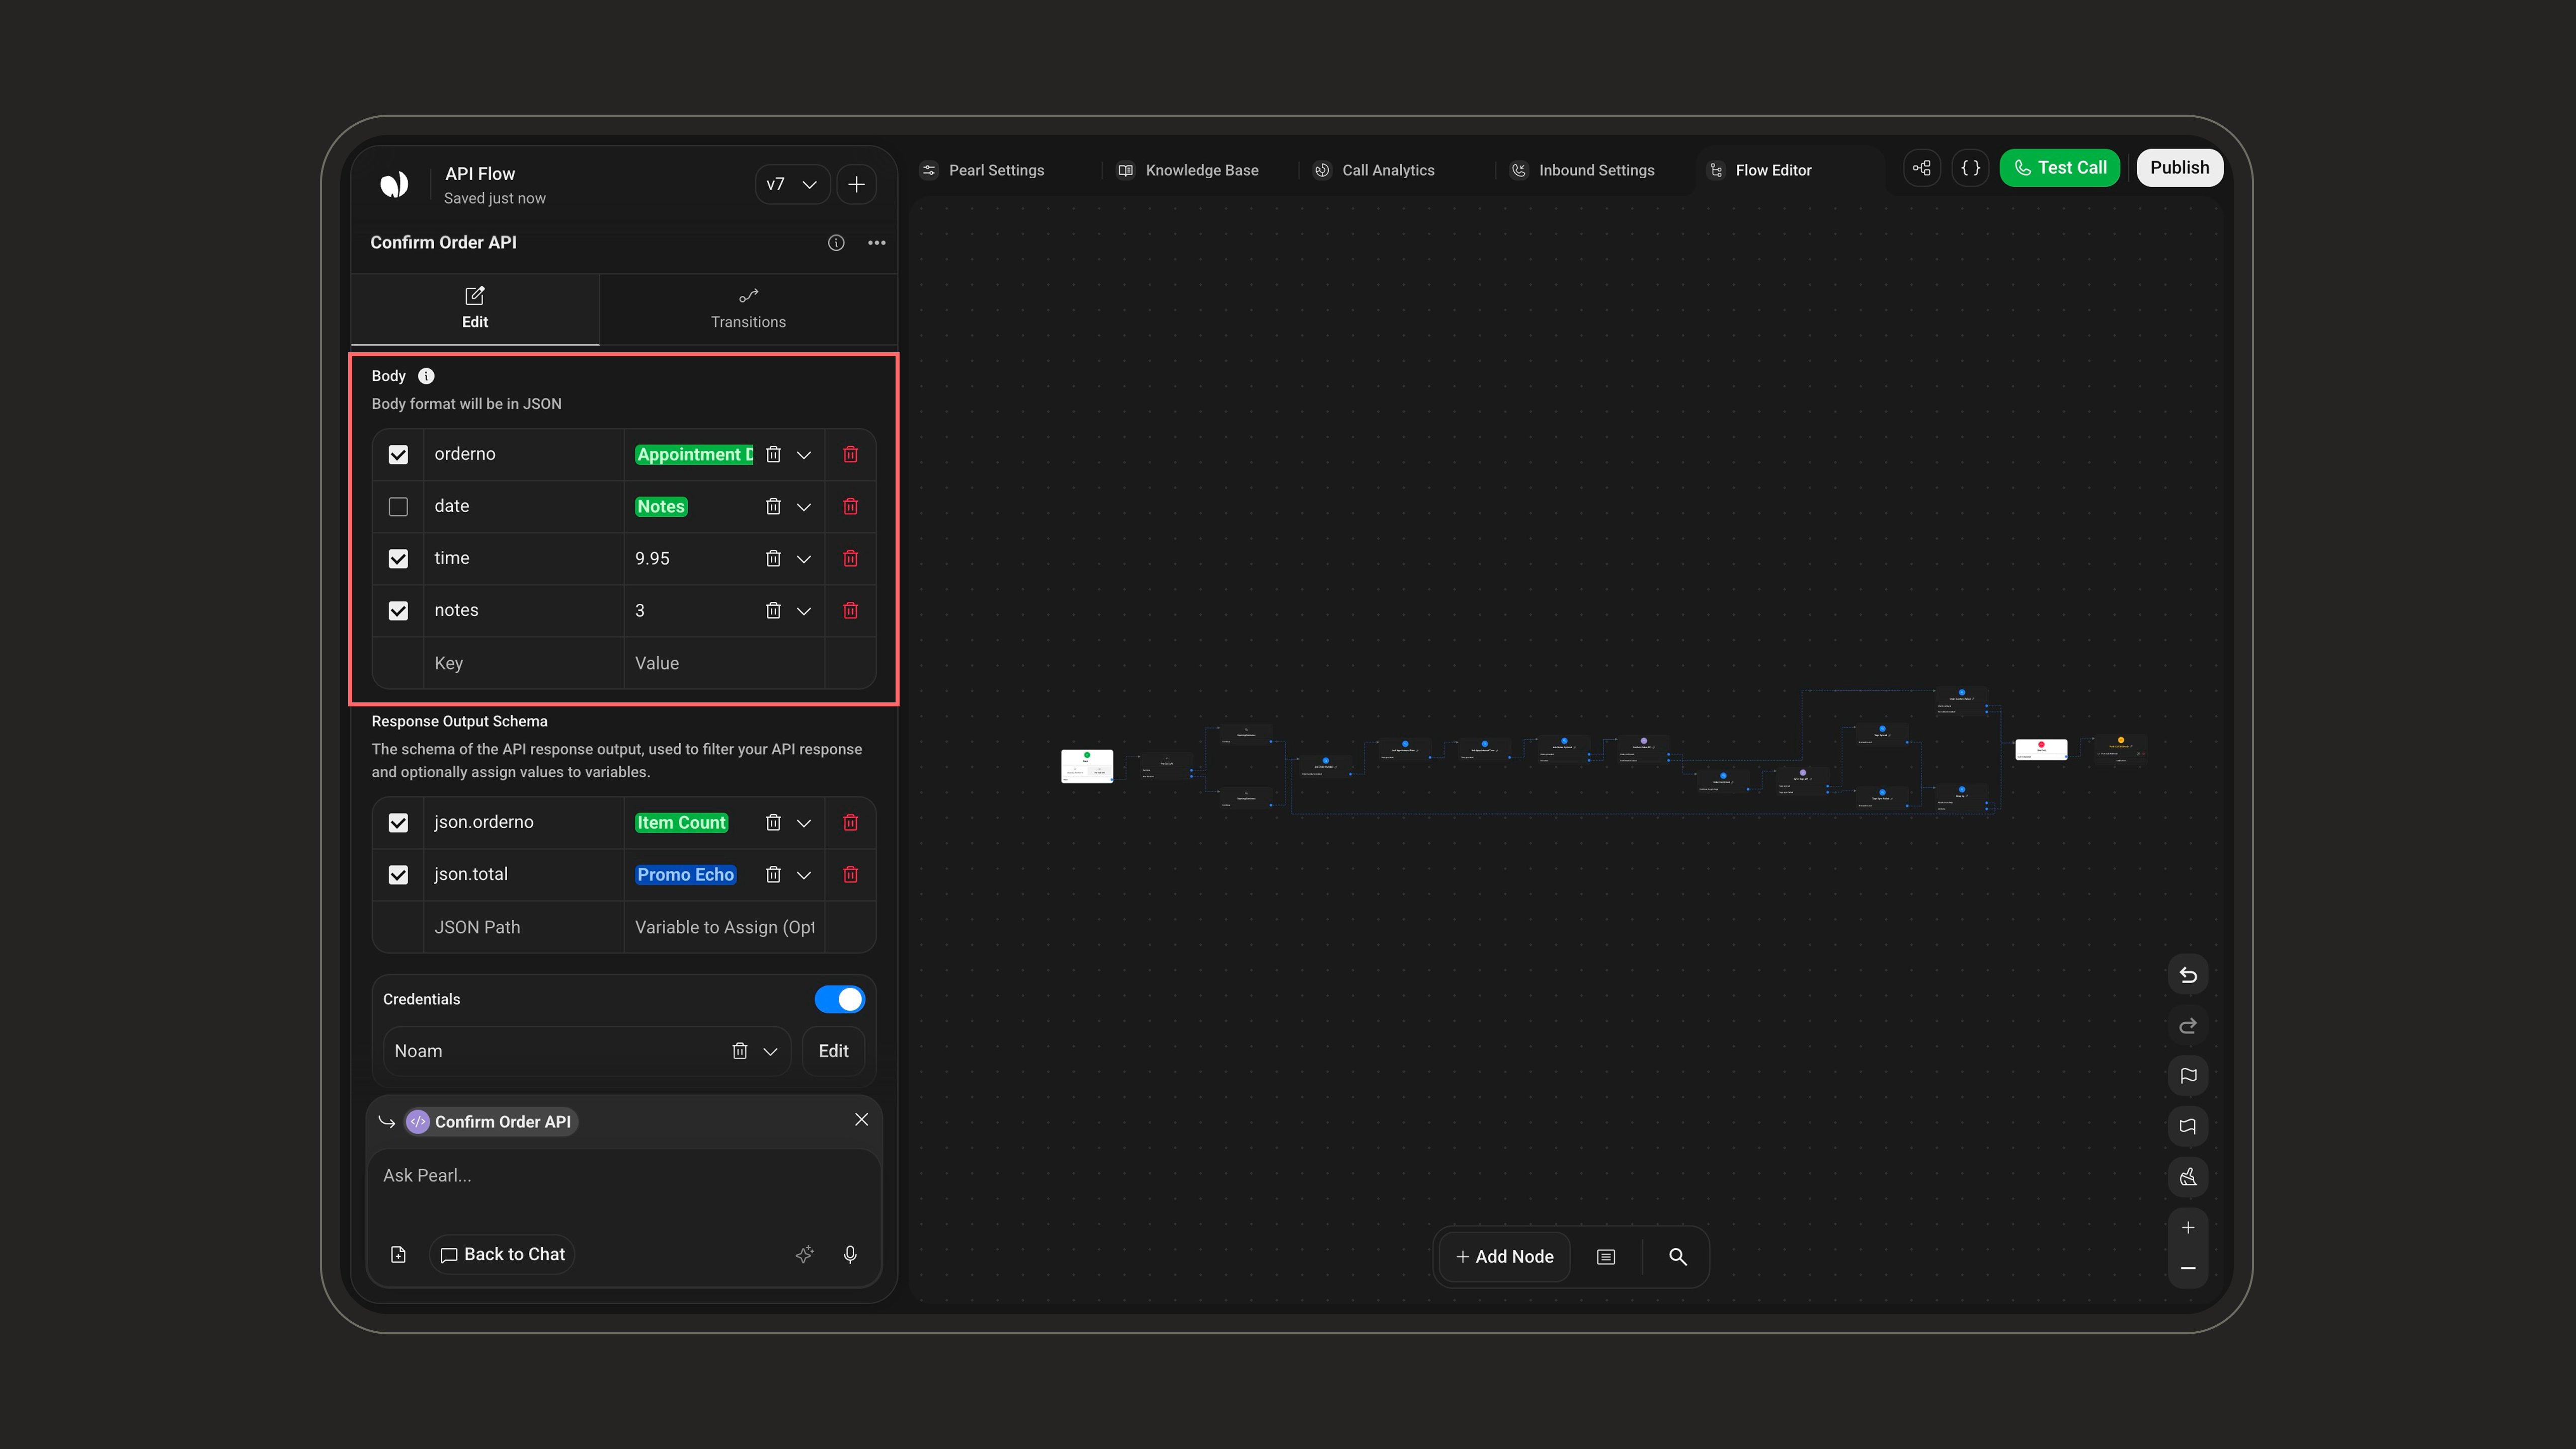Zoom out with the minus icon on canvas
The width and height of the screenshot is (2576, 1449).
coord(2188,1268)
